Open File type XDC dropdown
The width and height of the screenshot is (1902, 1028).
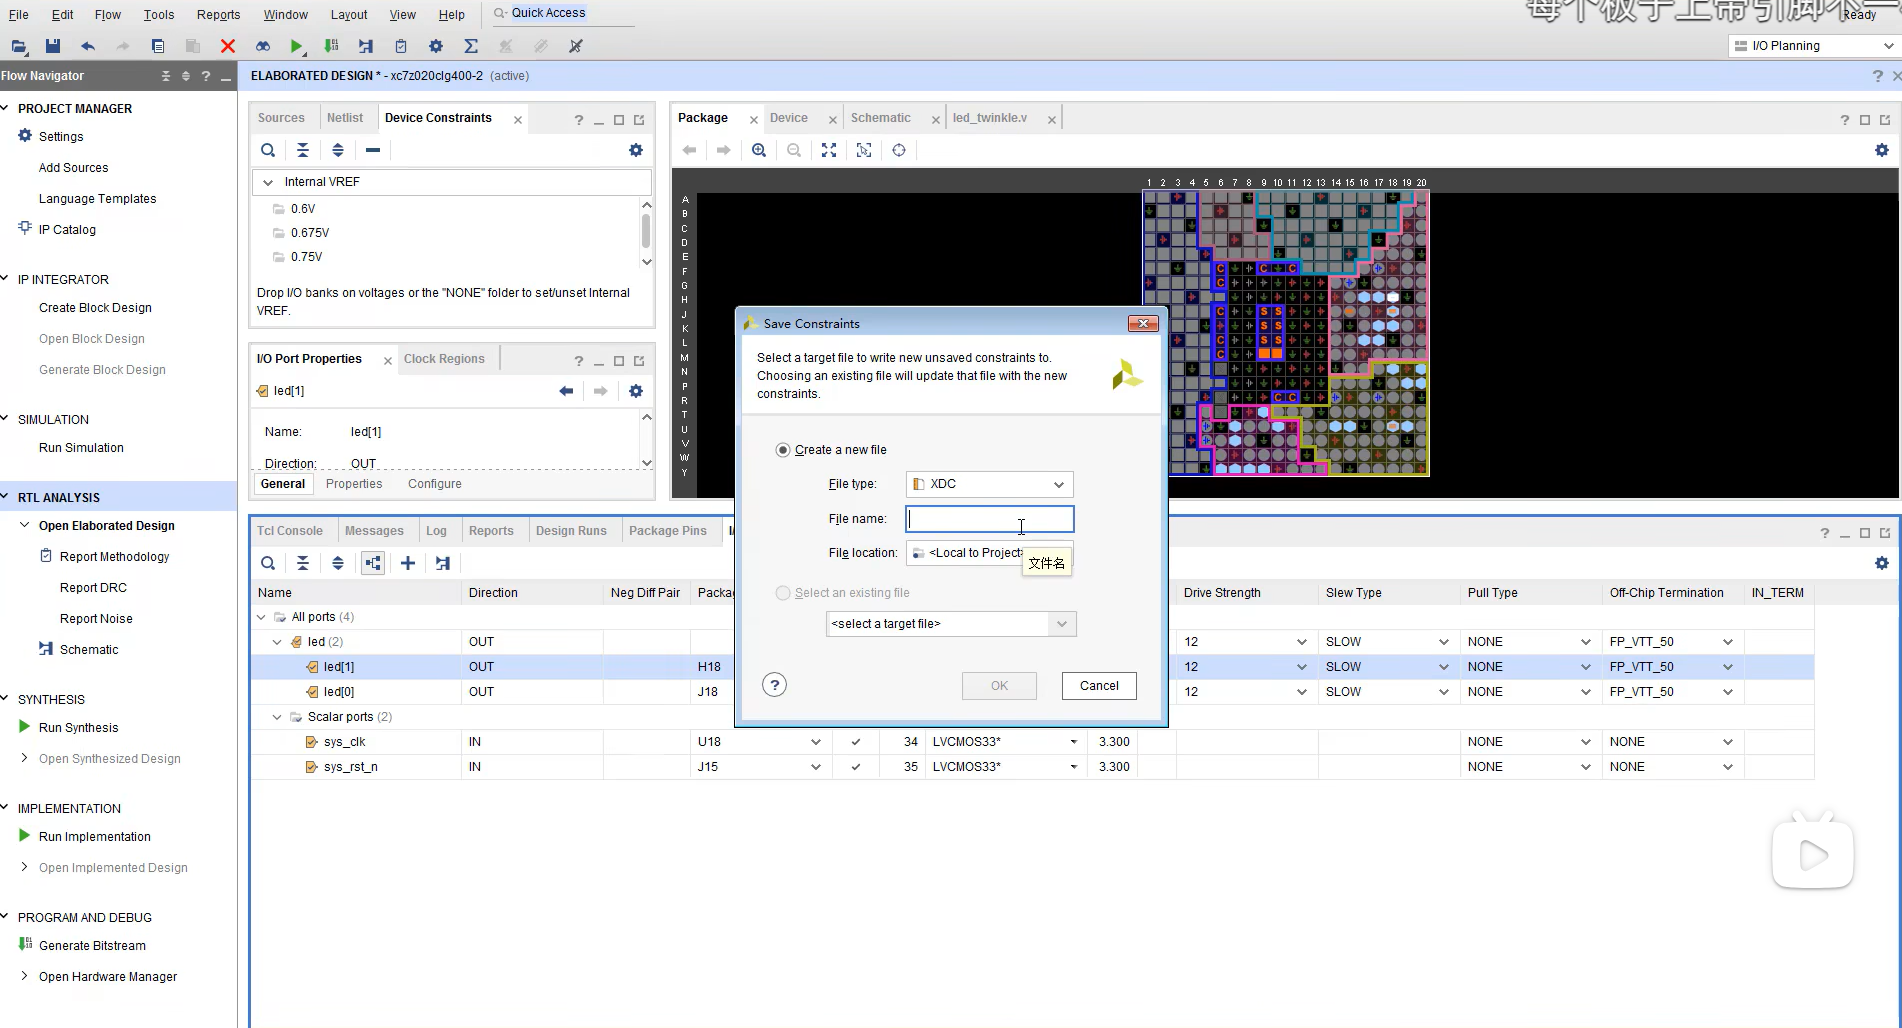coord(990,484)
